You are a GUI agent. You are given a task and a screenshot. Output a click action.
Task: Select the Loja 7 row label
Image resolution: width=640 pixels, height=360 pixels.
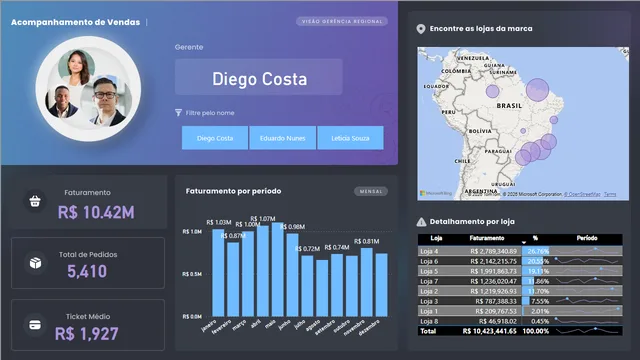point(429,281)
